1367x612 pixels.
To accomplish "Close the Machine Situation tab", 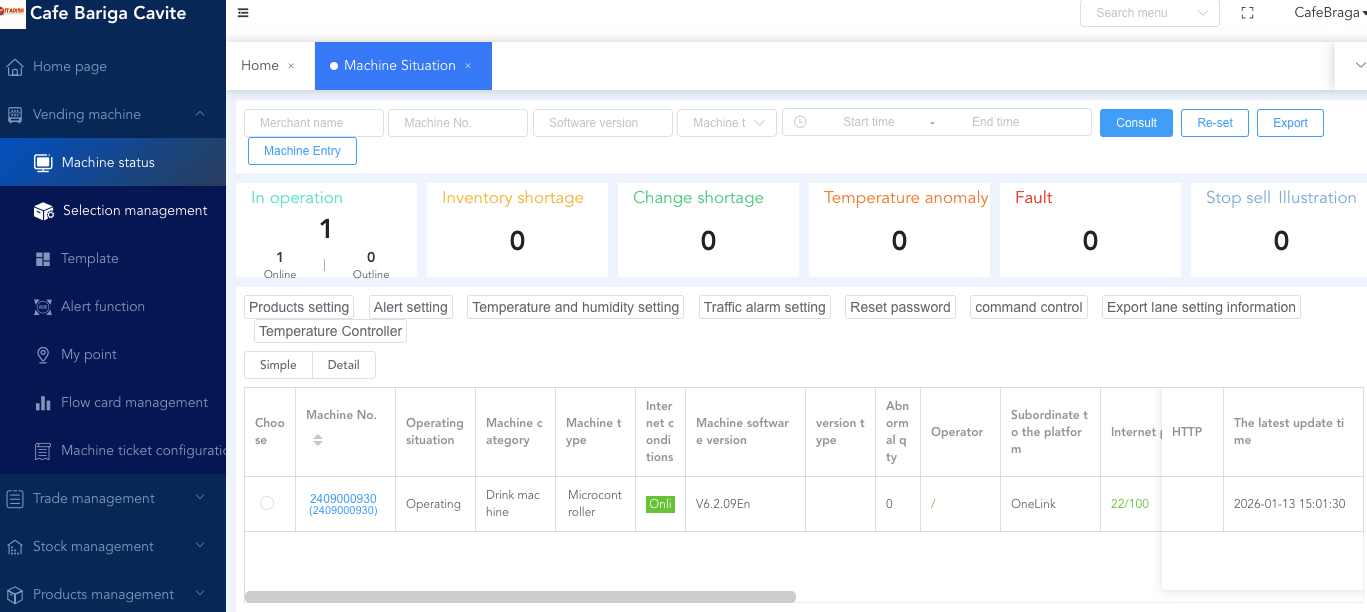I will point(468,66).
